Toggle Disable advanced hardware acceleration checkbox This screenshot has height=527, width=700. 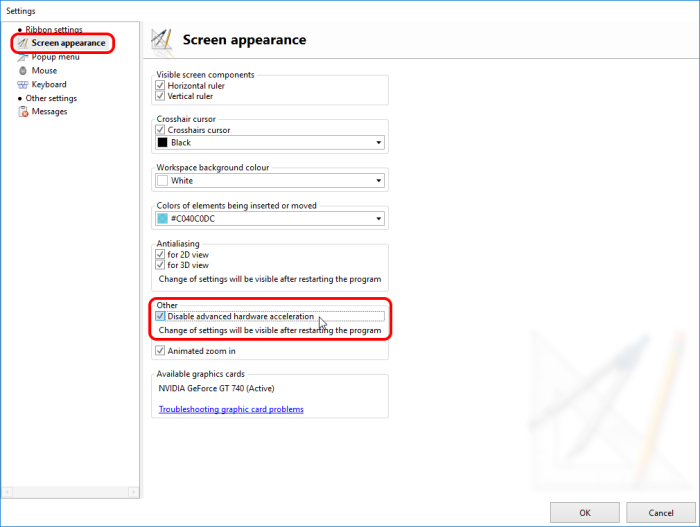click(160, 317)
